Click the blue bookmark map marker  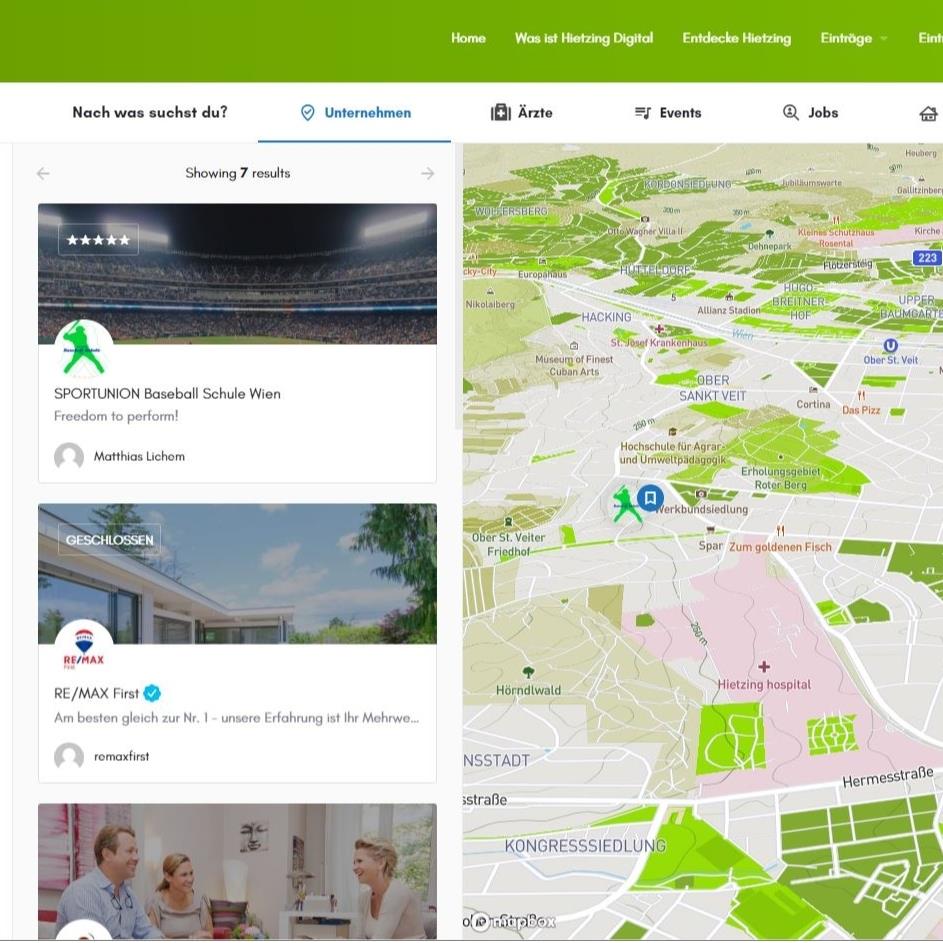pyautogui.click(x=650, y=498)
